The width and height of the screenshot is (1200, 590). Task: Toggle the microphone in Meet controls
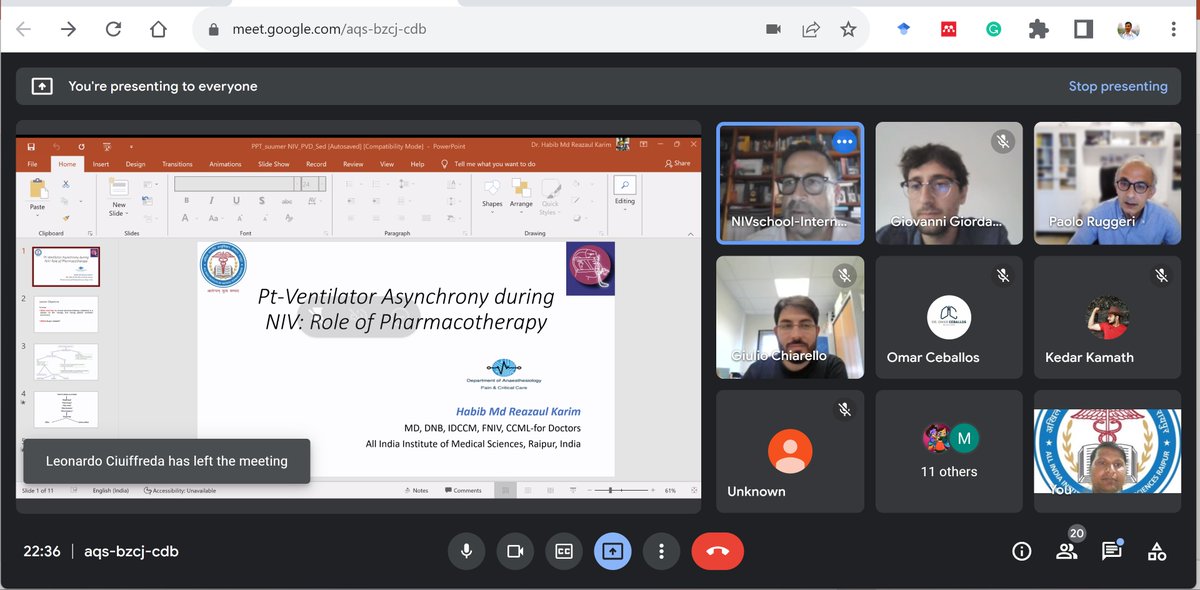(x=466, y=551)
